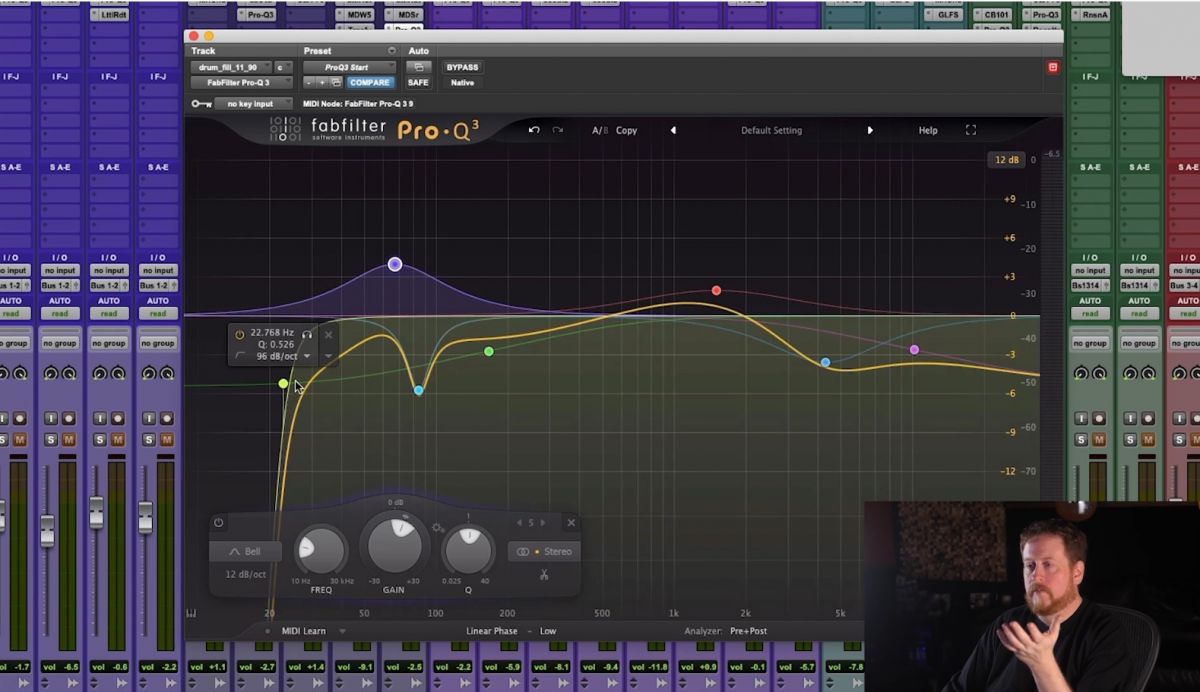Click A/B to switch plugin state
The image size is (1200, 692).
pos(598,130)
